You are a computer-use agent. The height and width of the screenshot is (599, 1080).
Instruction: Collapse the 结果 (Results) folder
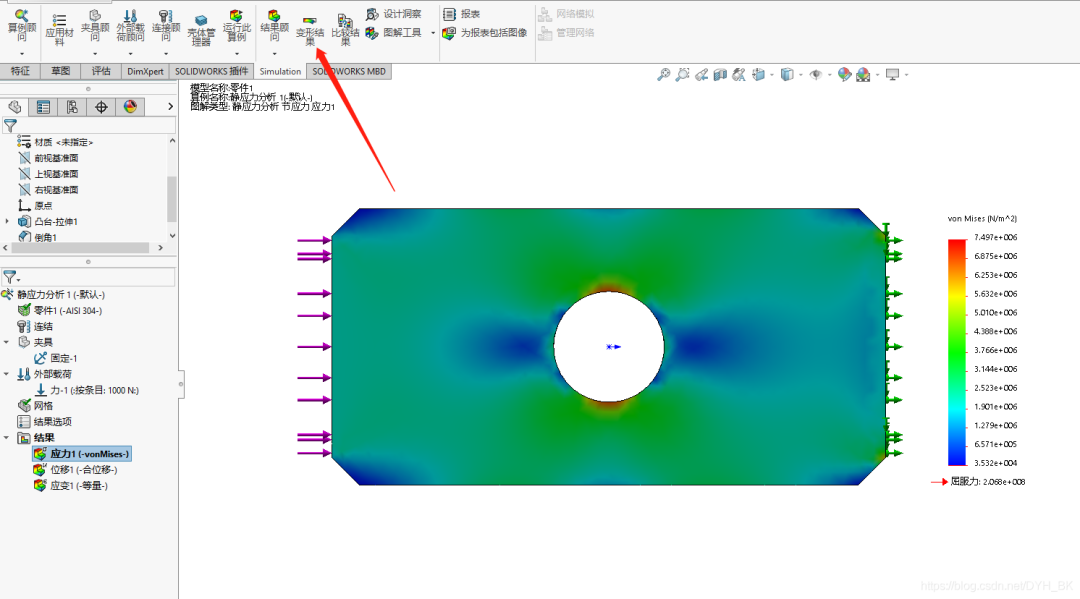[x=7, y=438]
